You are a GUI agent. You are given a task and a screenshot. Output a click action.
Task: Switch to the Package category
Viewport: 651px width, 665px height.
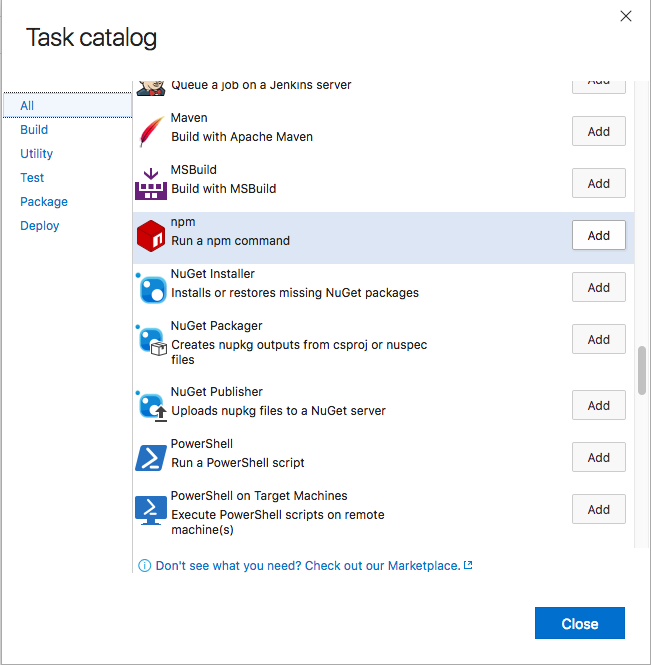[44, 202]
